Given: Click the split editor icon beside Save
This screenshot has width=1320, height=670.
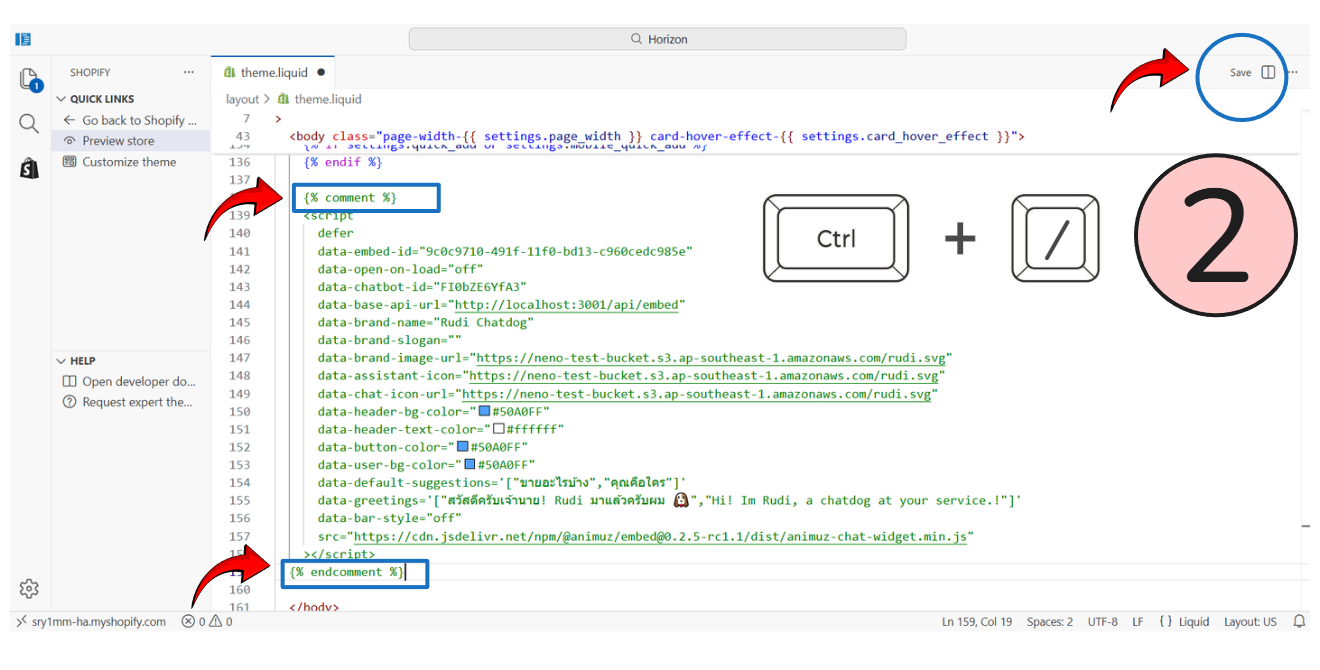Looking at the screenshot, I should [x=1268, y=73].
